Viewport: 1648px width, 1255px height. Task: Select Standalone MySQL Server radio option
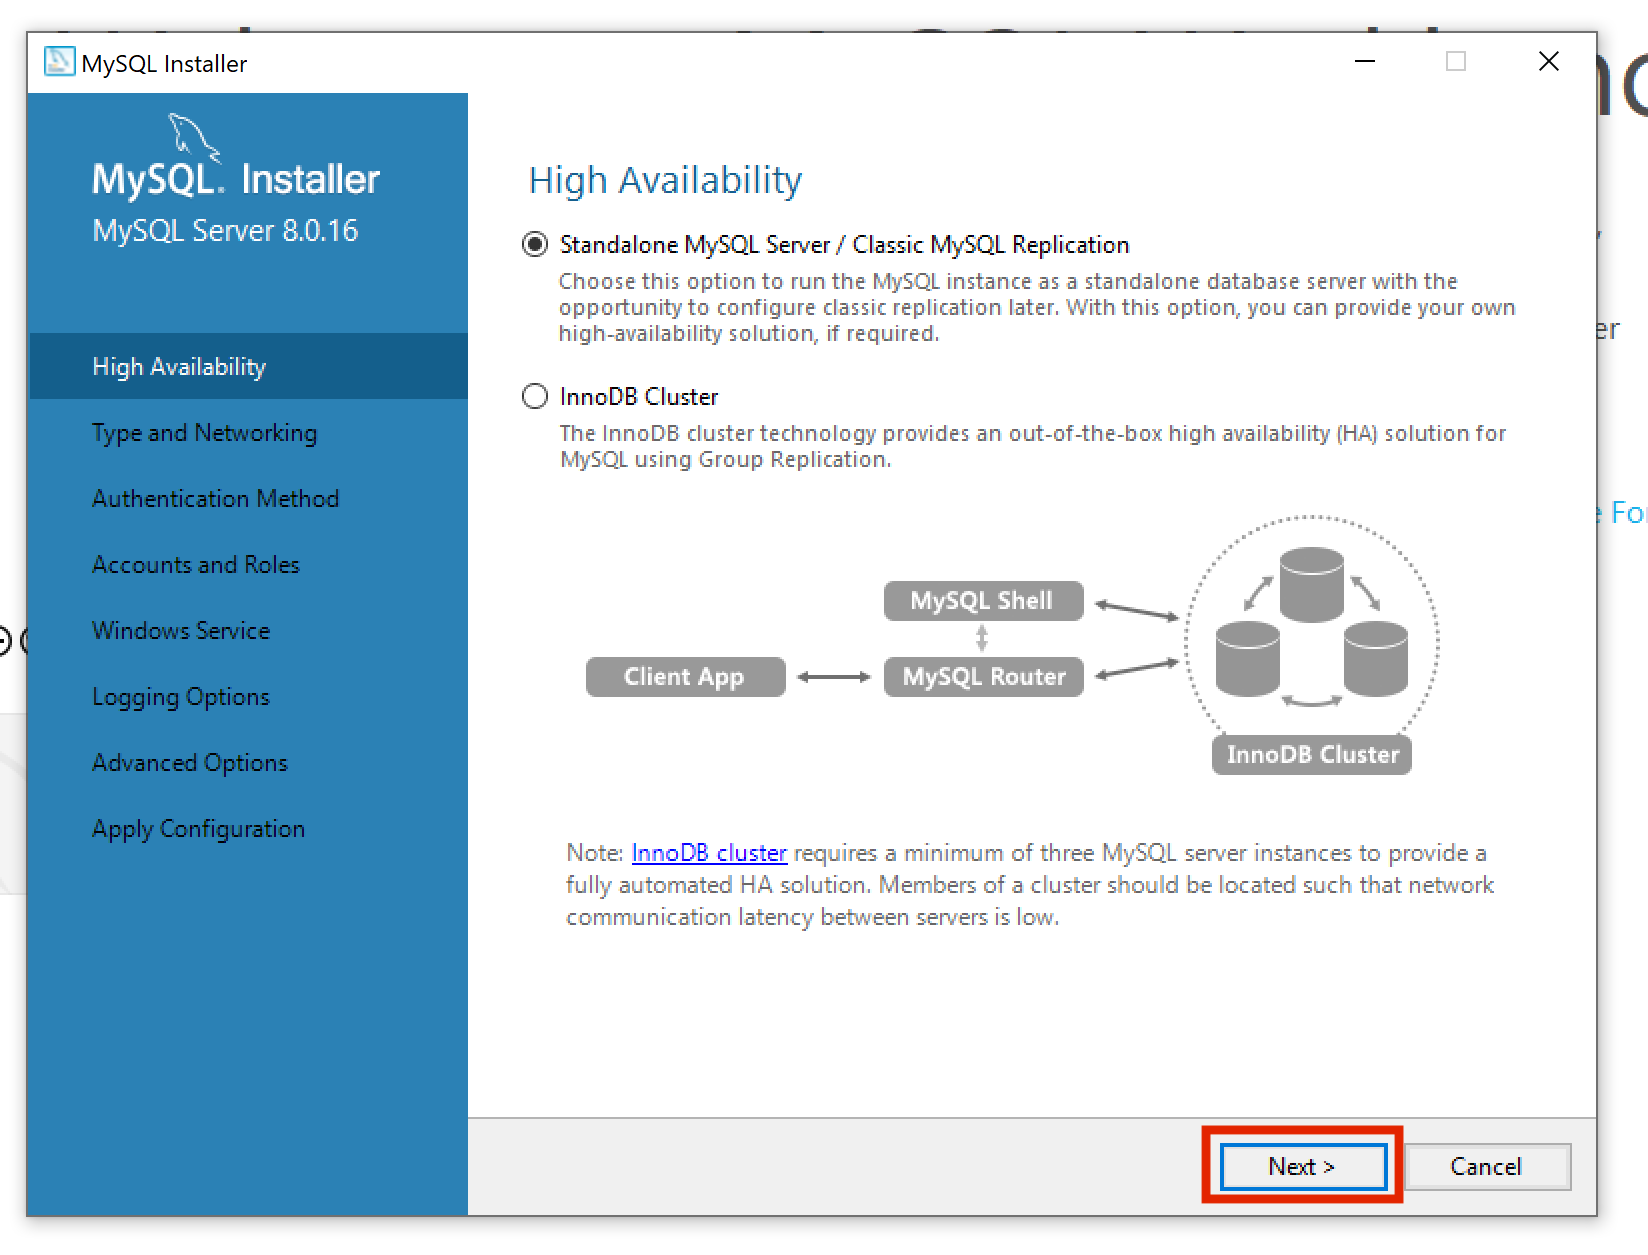[535, 245]
